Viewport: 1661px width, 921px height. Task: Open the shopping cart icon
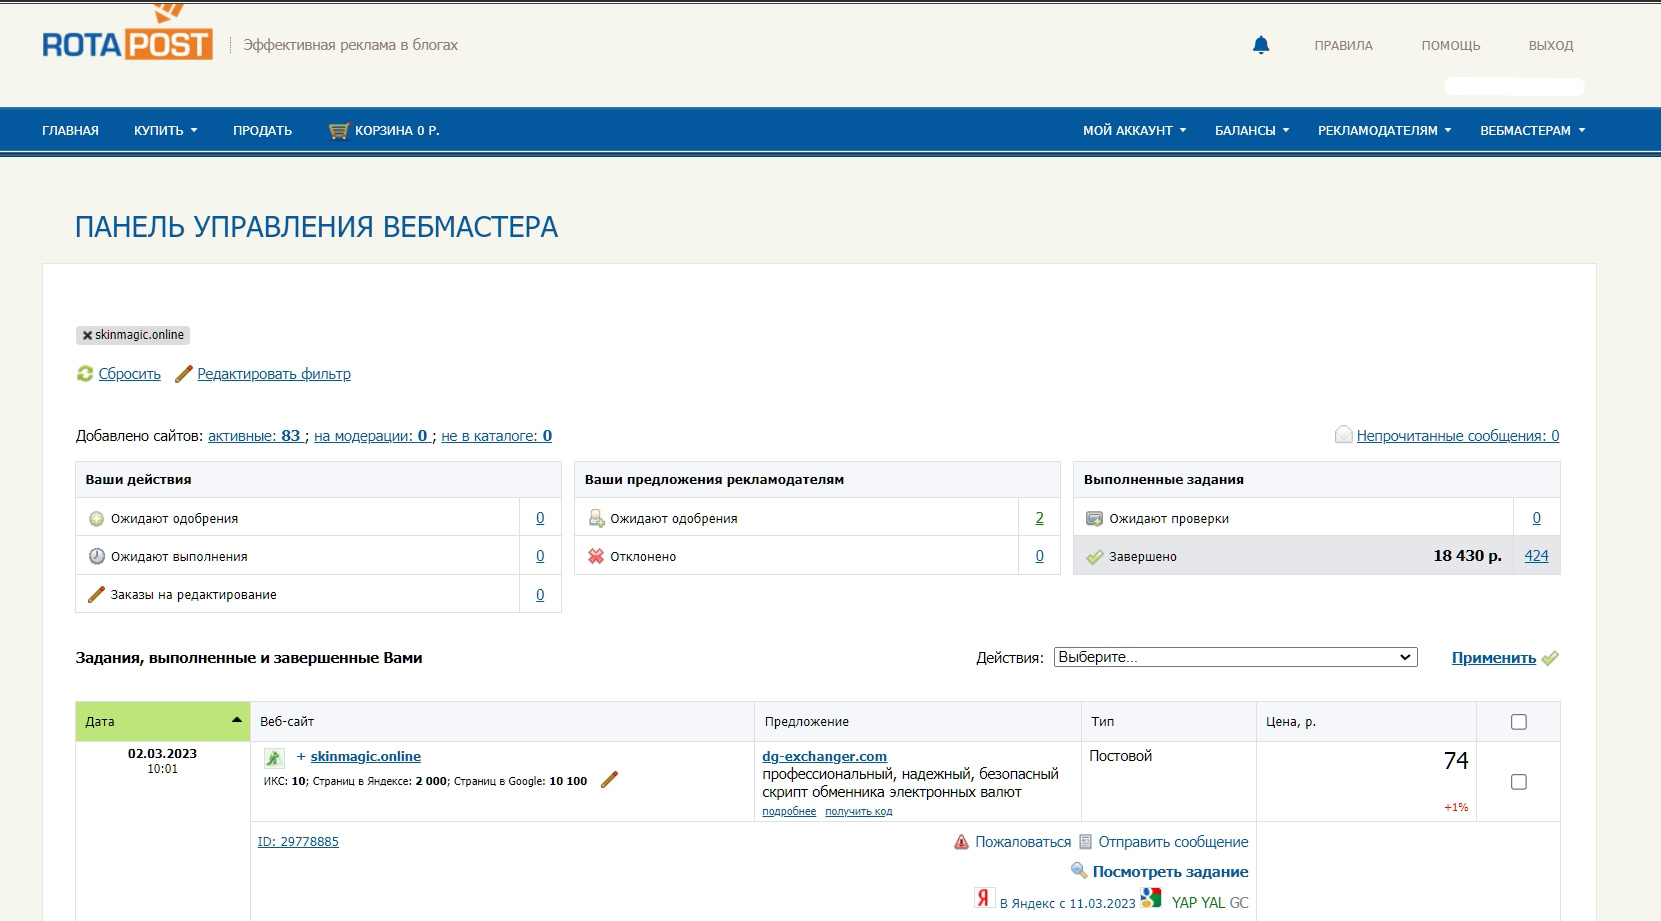[339, 131]
